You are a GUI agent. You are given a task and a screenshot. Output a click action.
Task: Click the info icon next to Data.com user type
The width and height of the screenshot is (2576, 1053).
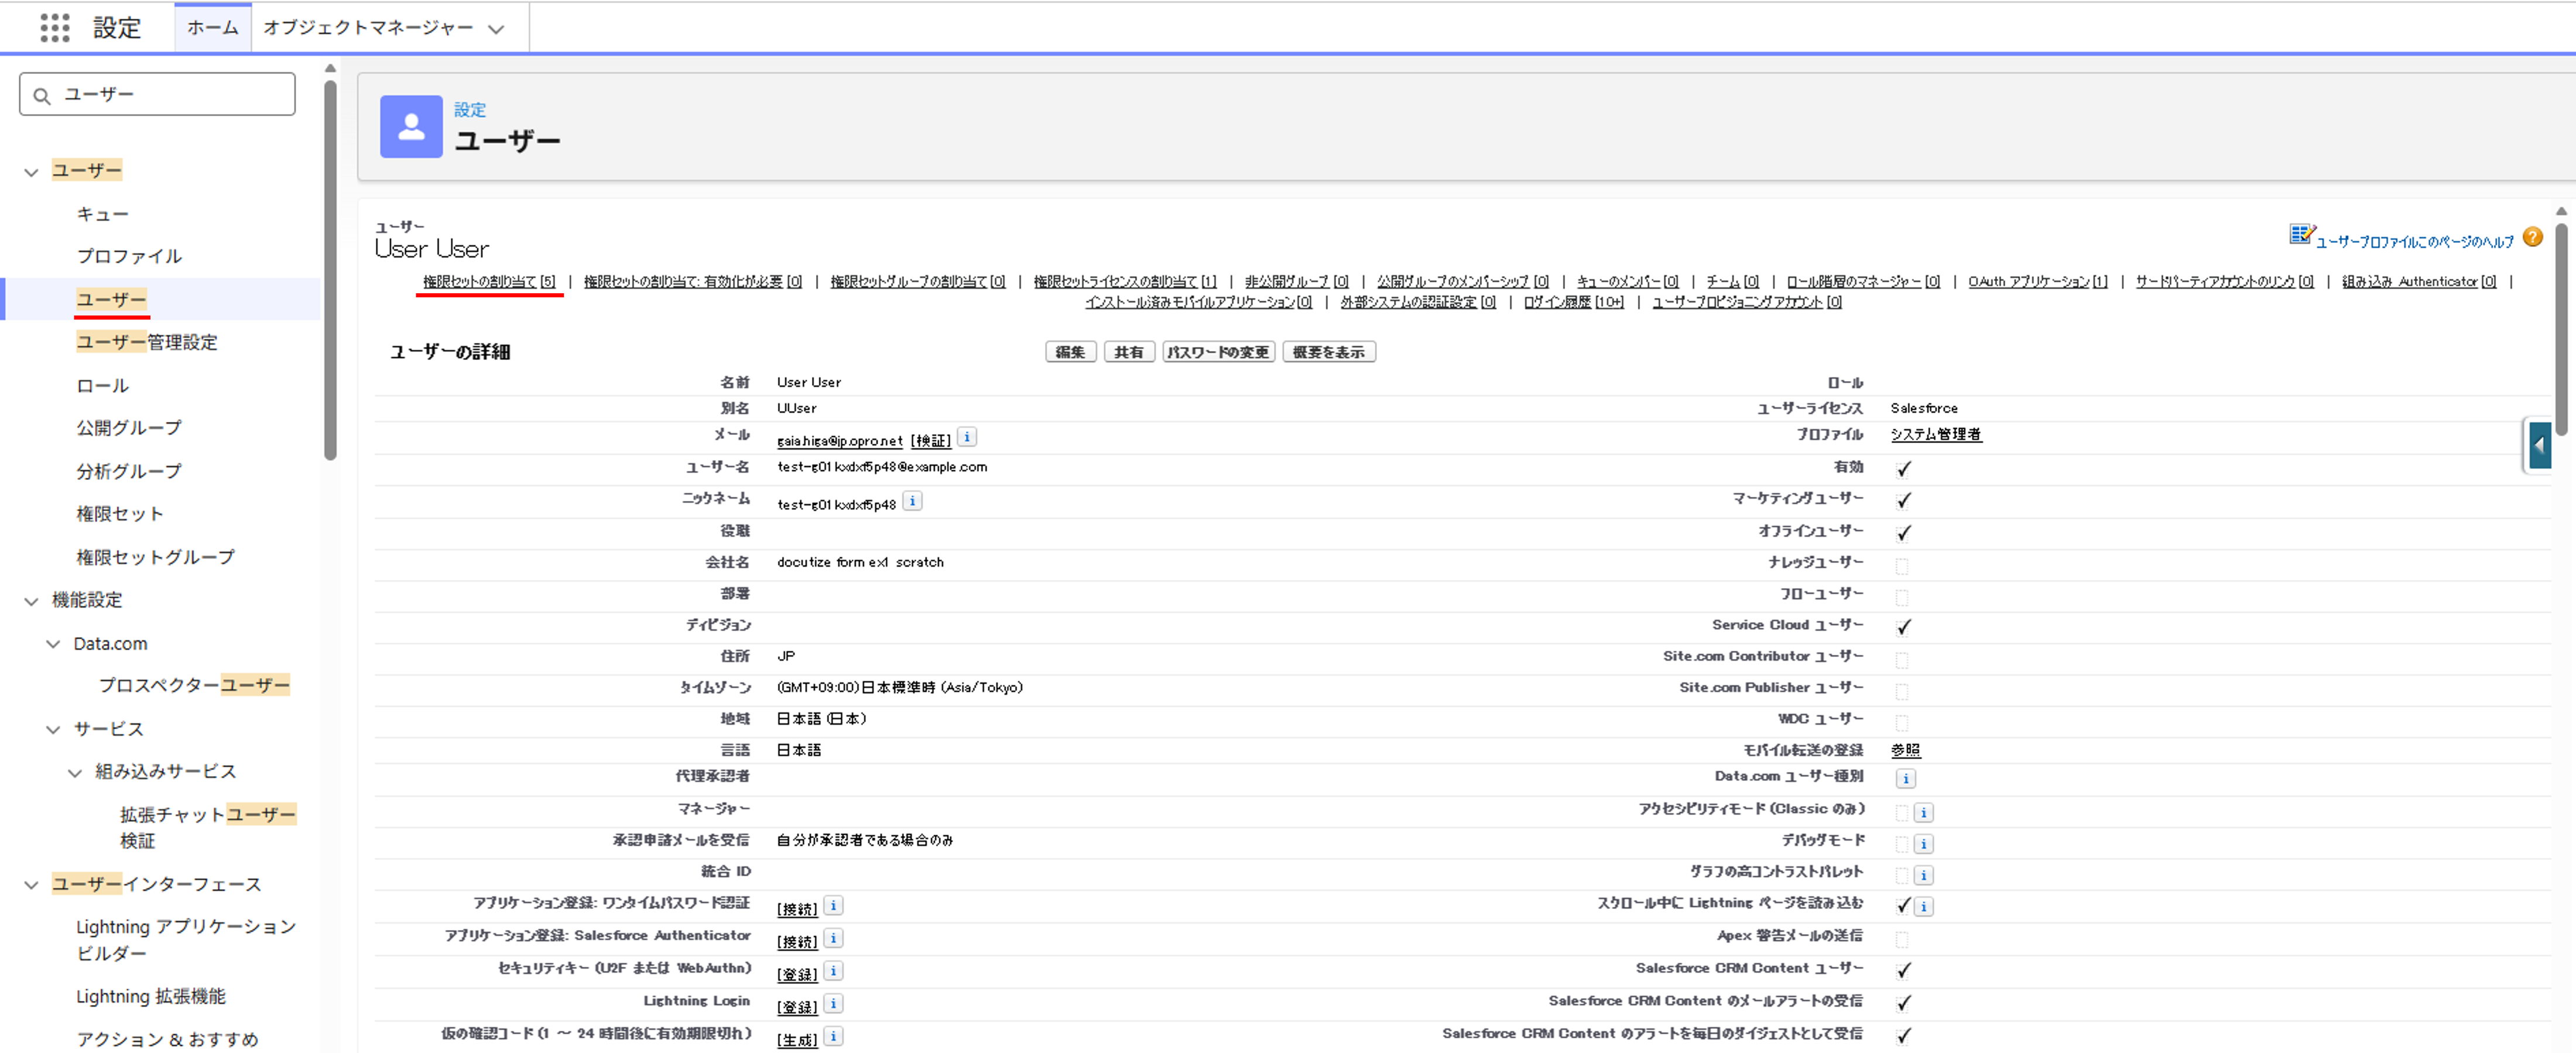[x=1906, y=778]
